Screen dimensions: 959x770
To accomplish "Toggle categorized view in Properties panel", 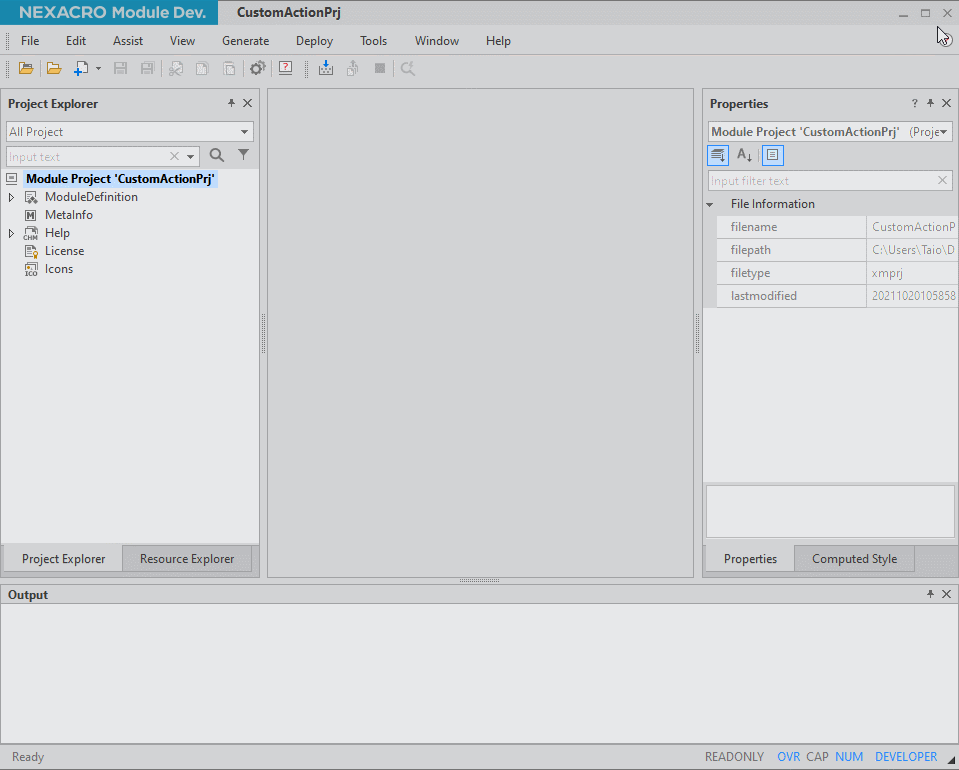I will pos(718,155).
